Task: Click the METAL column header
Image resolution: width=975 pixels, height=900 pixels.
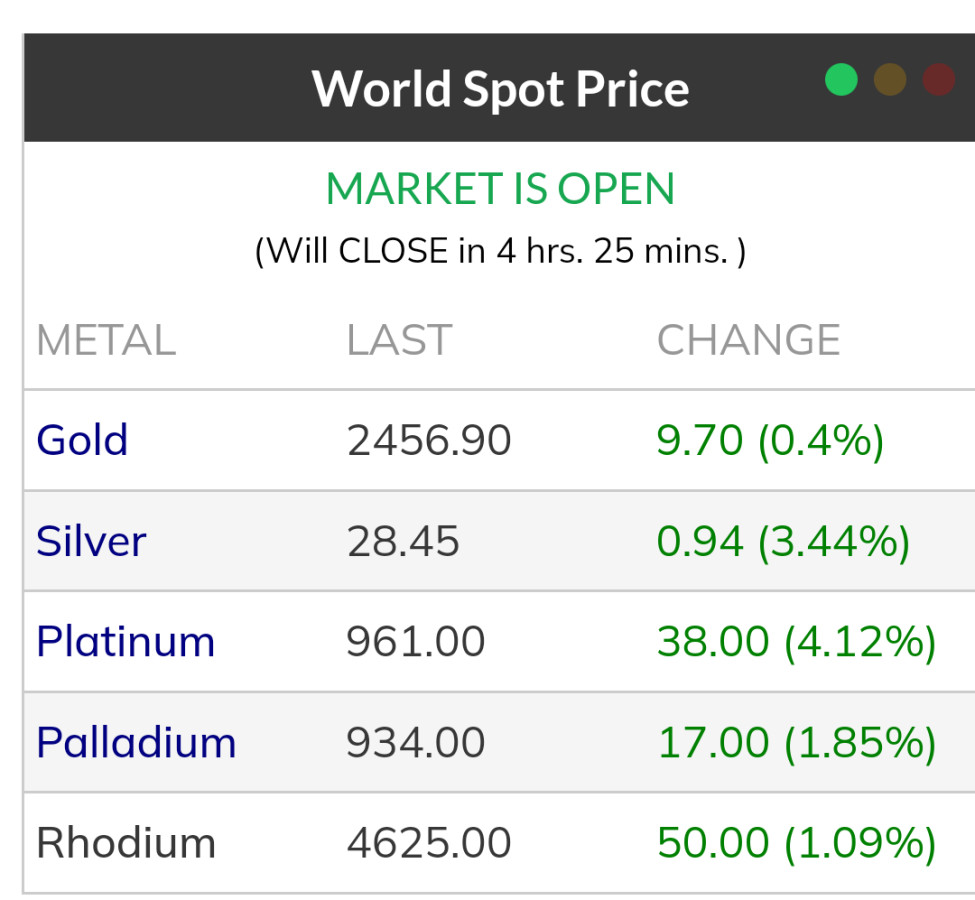Action: (x=106, y=340)
